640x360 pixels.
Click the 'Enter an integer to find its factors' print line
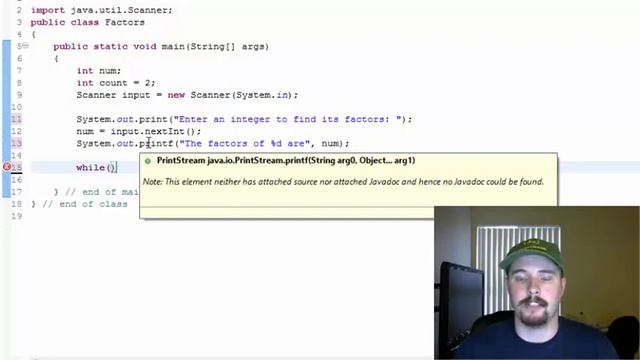tap(244, 119)
